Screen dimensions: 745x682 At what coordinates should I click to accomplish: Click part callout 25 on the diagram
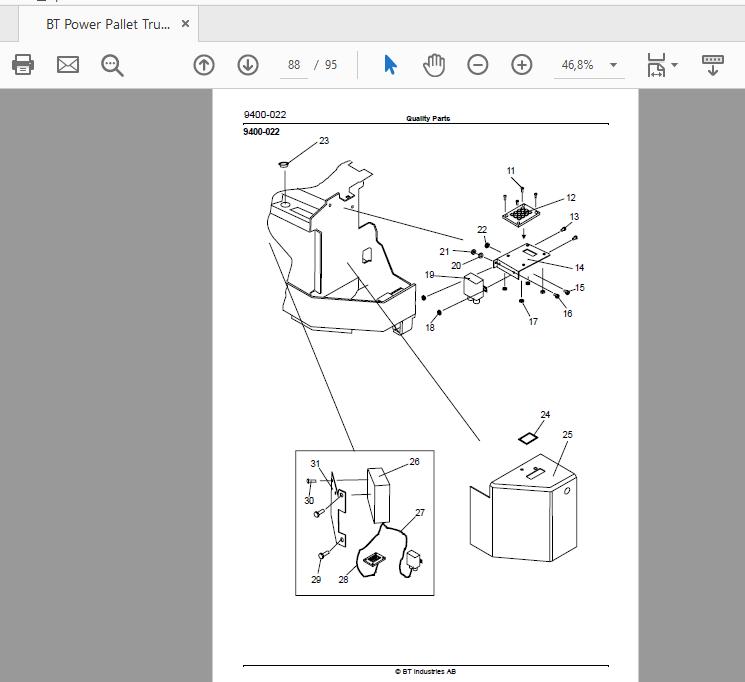[x=567, y=434]
